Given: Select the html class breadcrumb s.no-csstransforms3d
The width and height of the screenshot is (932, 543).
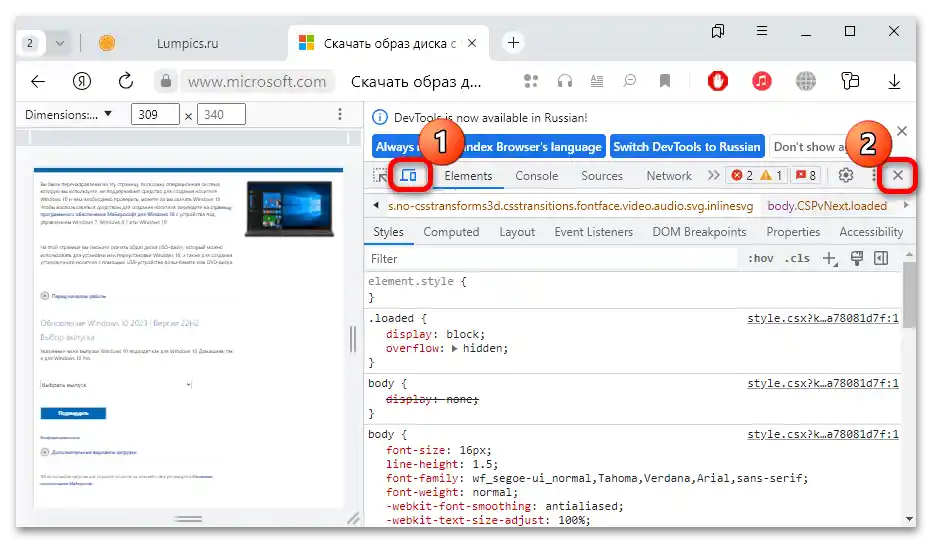Looking at the screenshot, I should pyautogui.click(x=570, y=206).
